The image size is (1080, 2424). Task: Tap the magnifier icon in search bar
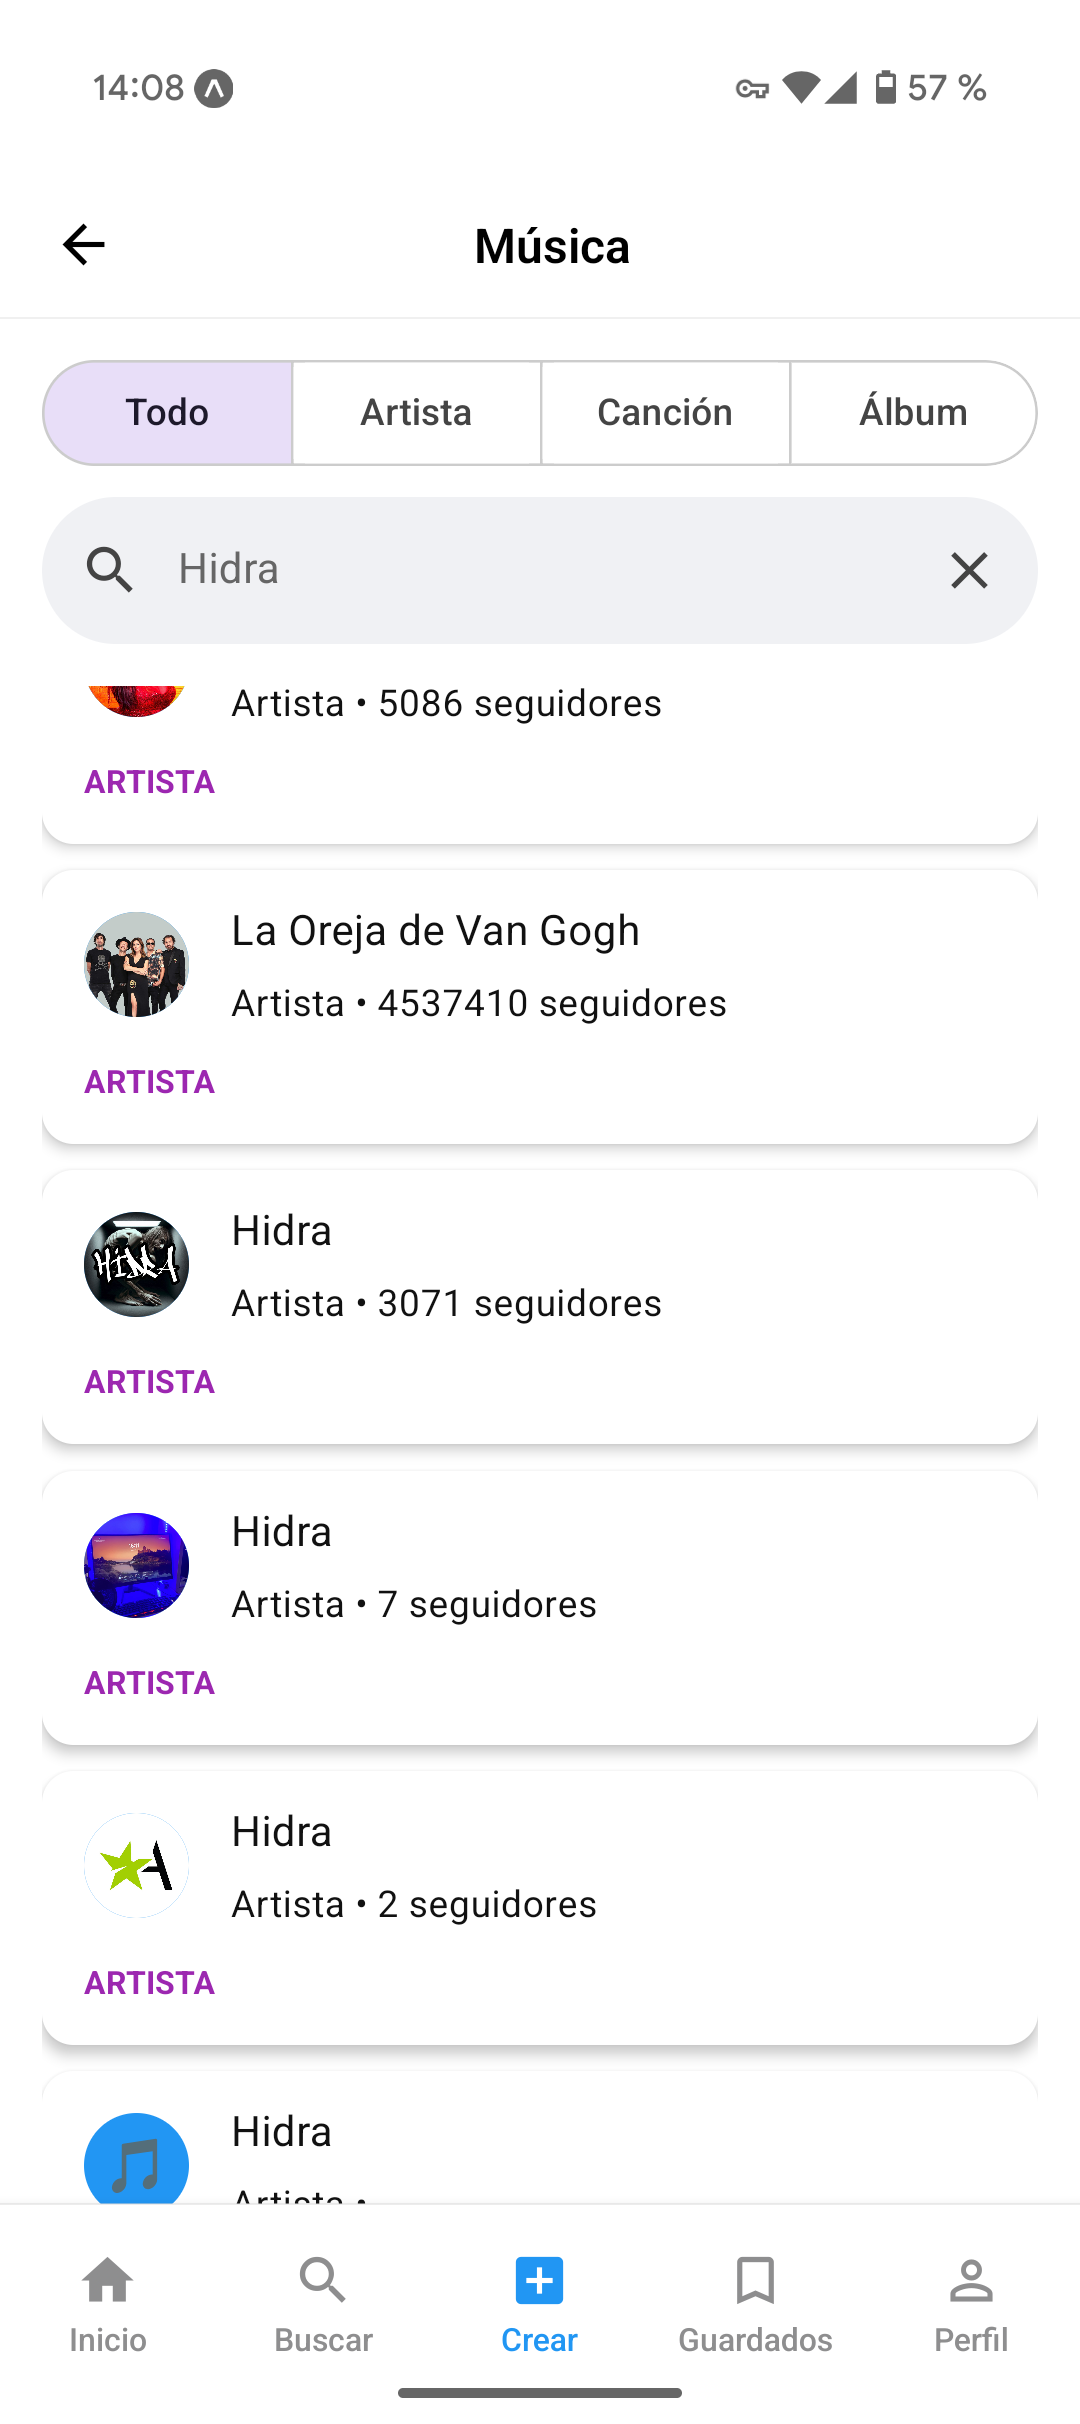pyautogui.click(x=110, y=571)
